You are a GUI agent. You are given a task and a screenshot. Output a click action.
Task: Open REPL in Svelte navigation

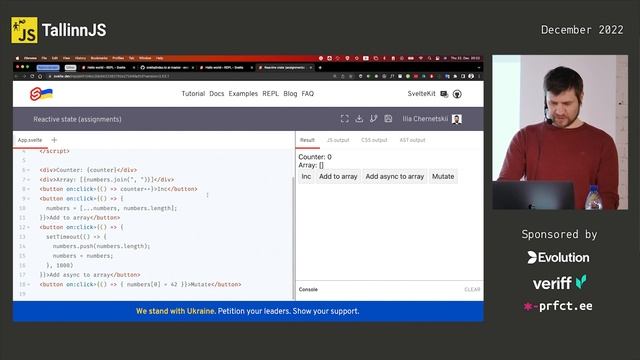270,94
